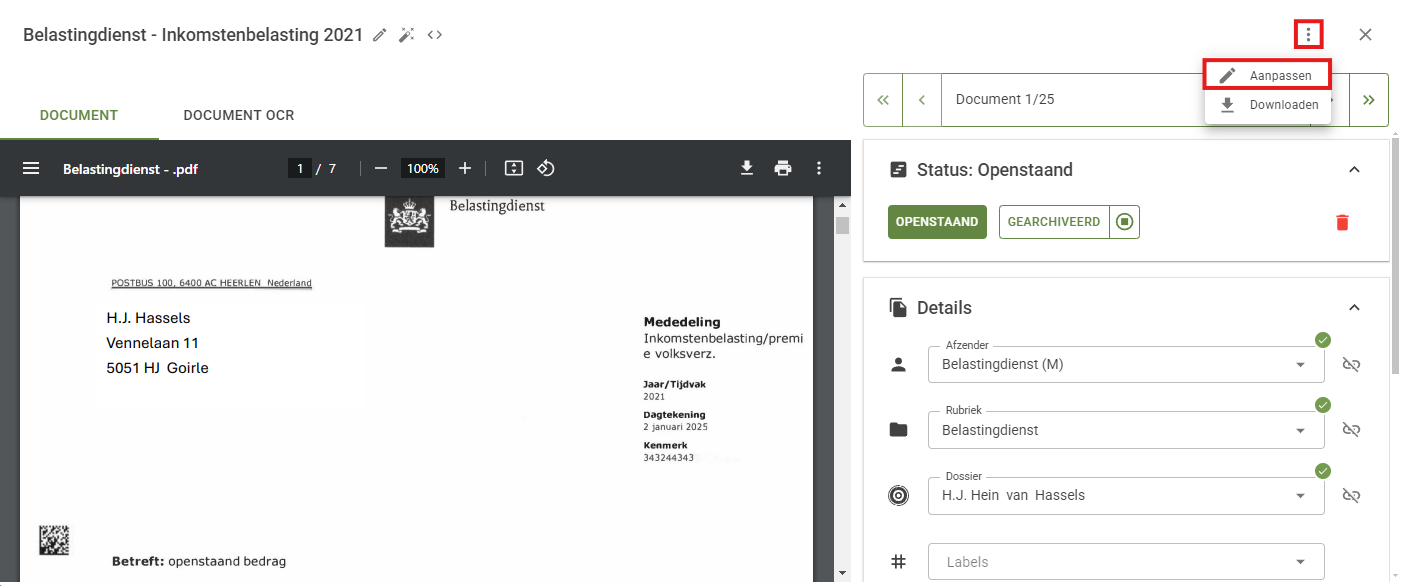Viewport: 1407px width, 586px height.
Task: Set status to Gearchiveerd
Action: click(1054, 222)
